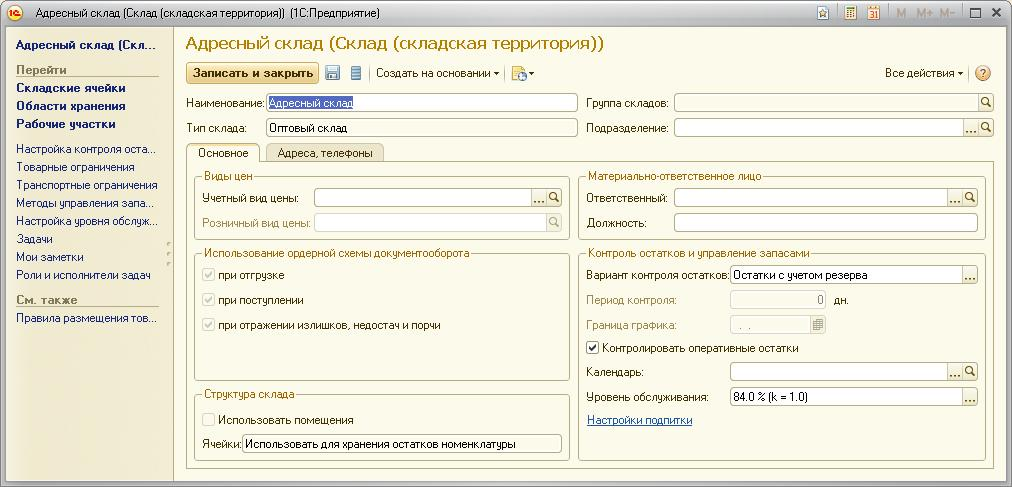The image size is (1012, 487).
Task: Click the favorites star icon in title bar
Action: coord(822,13)
